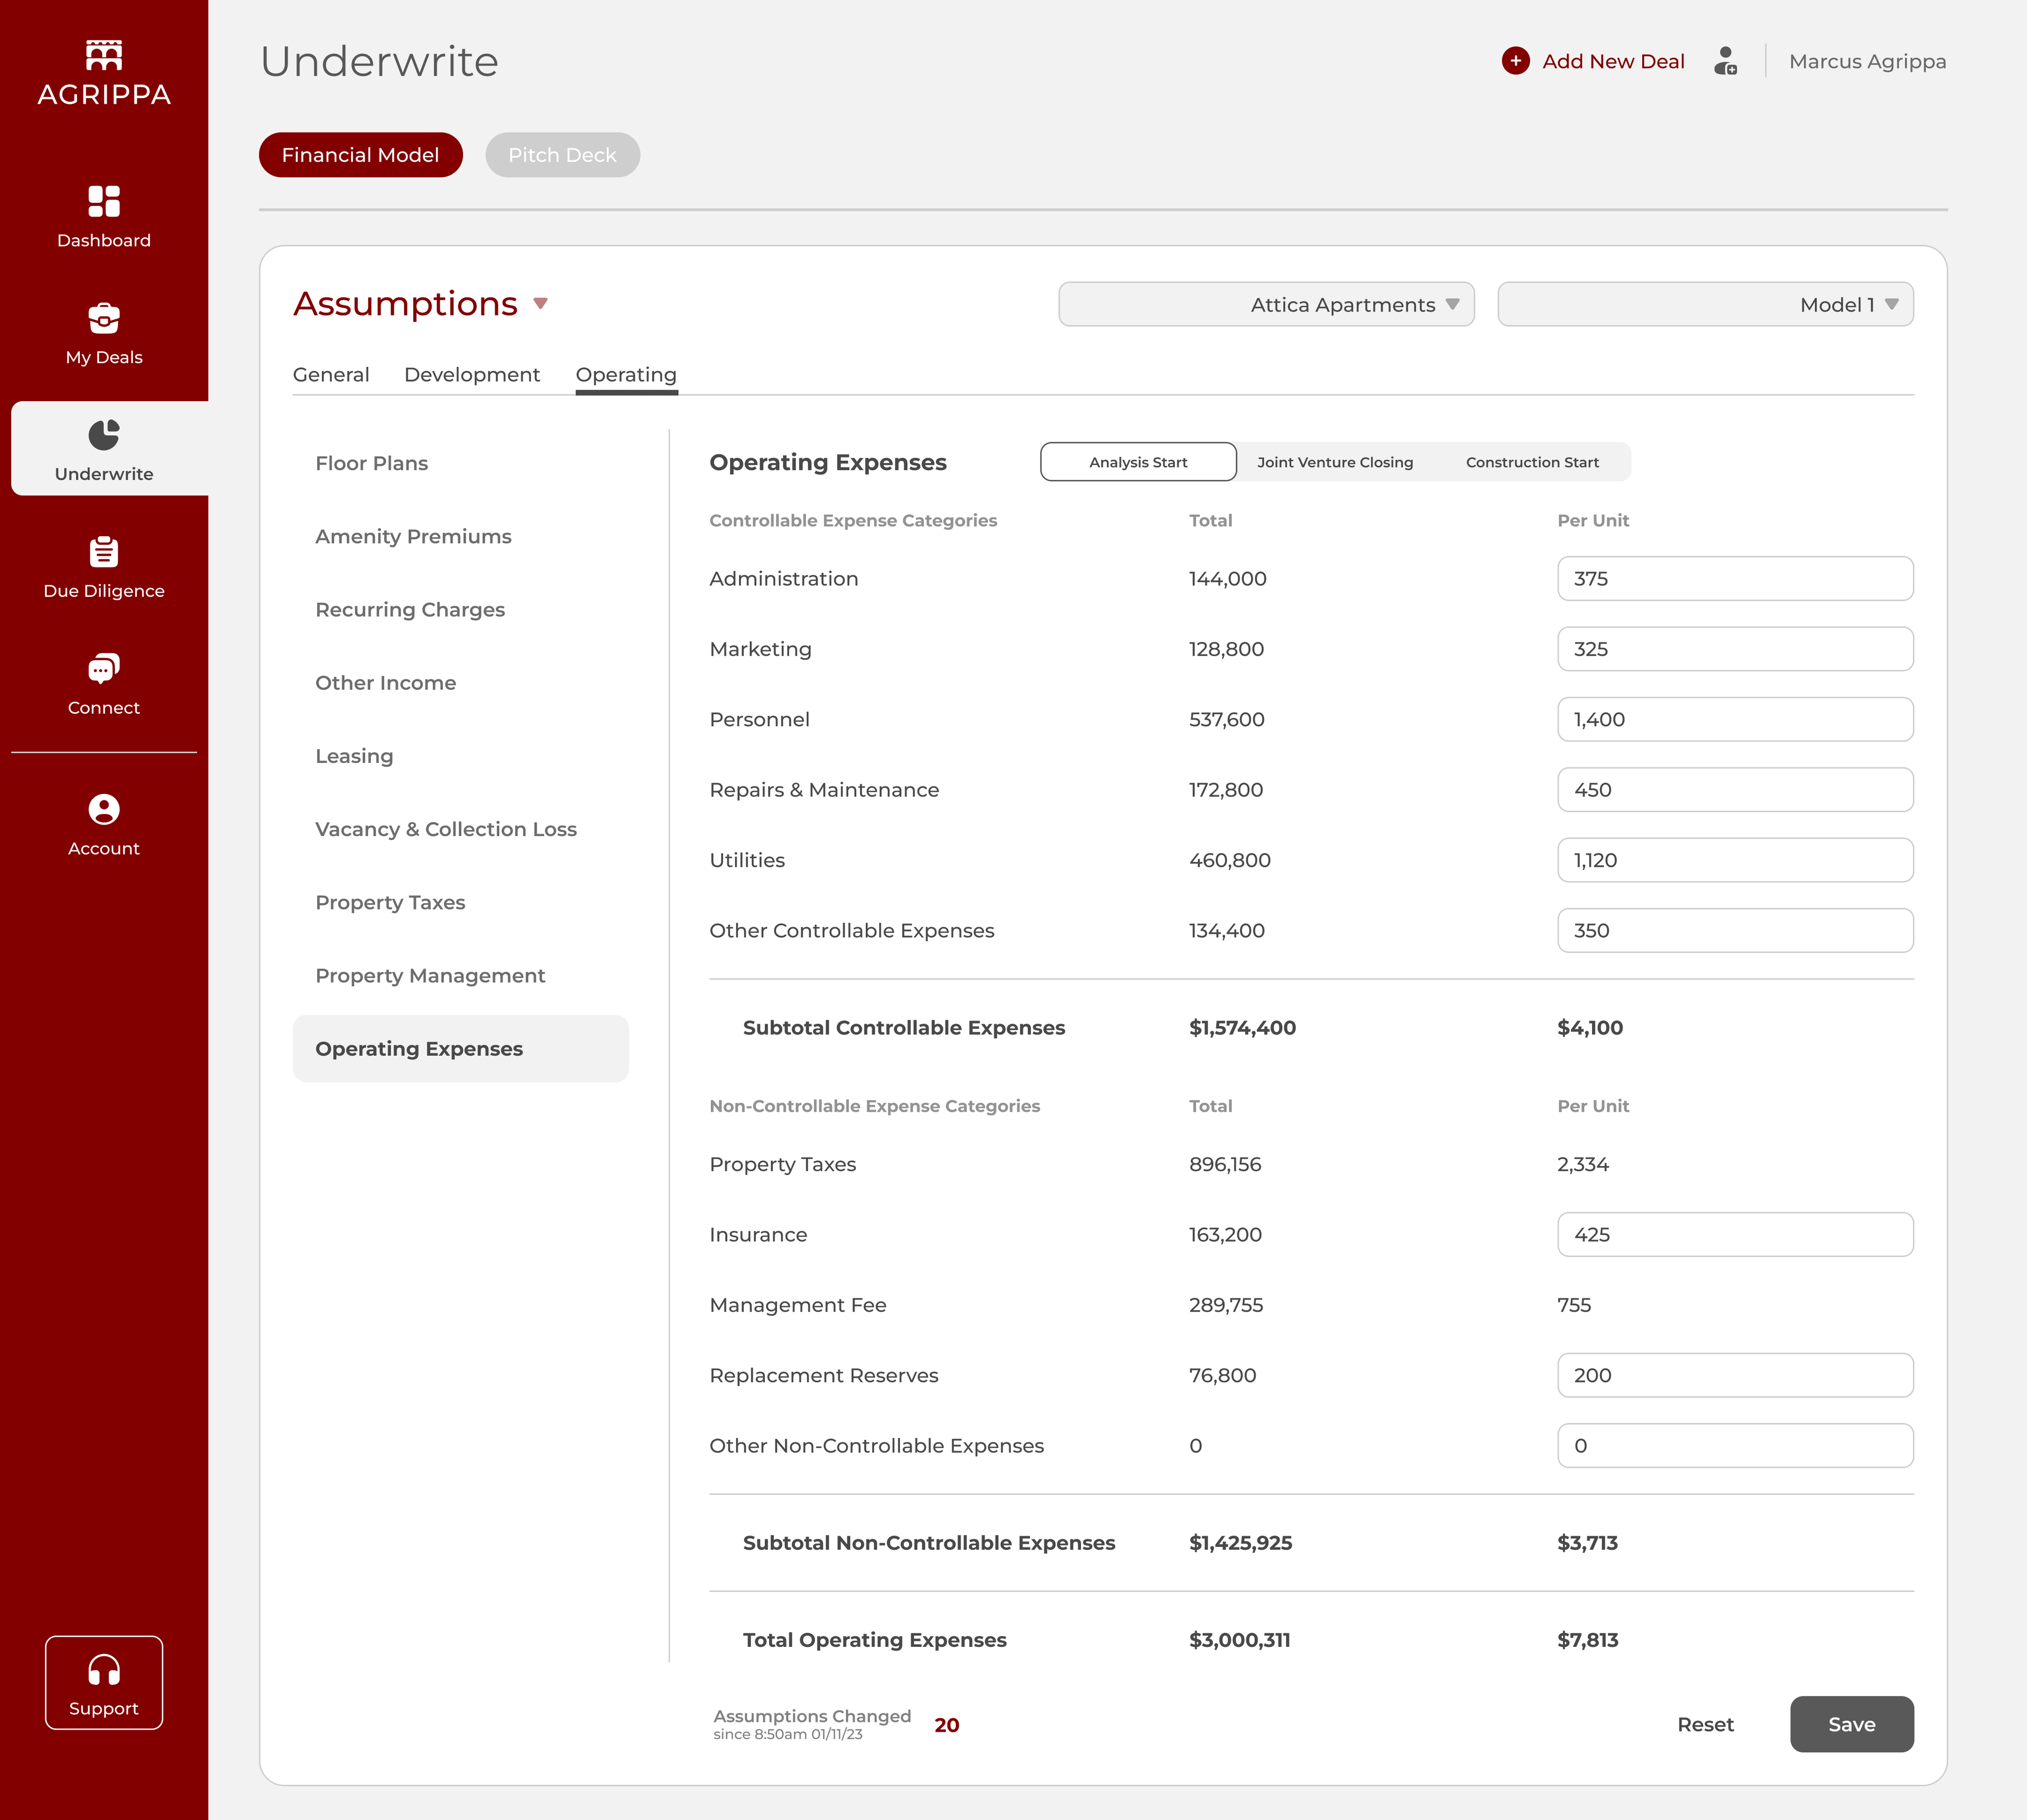Open Floor Plans section
Screen dimensions: 2027x1820
371,463
